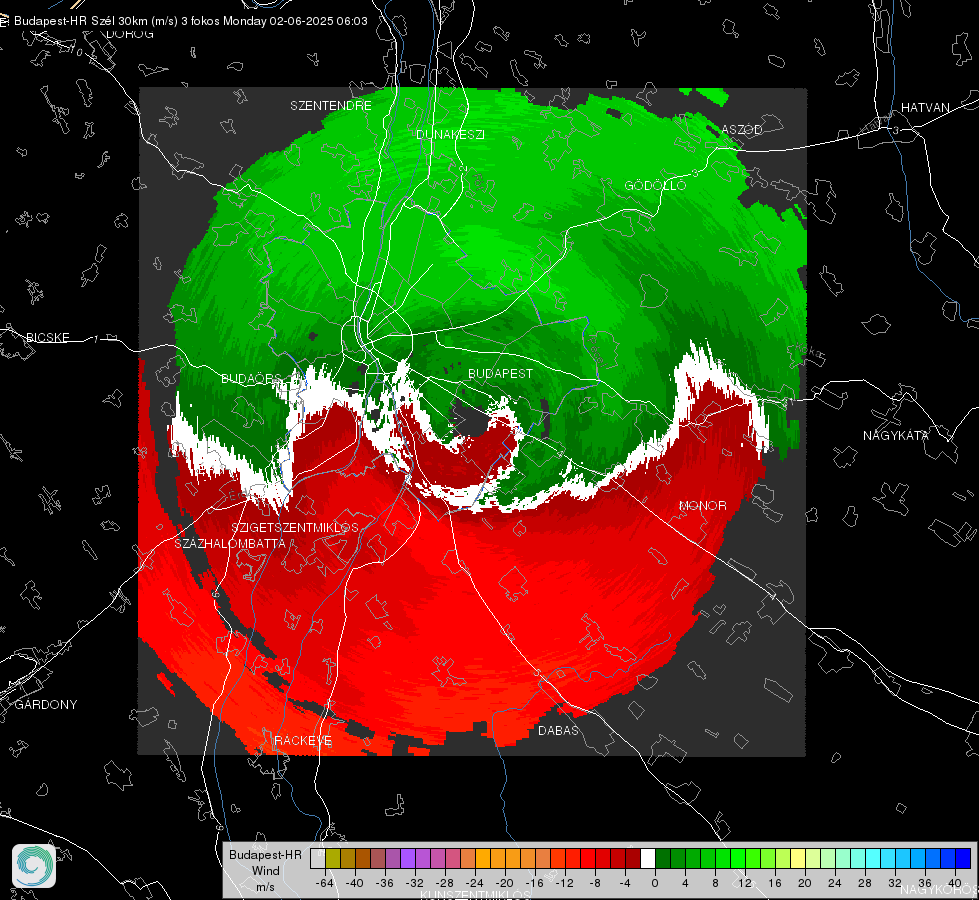Click the Budapest-HR text in the legend
This screenshot has width=979, height=900.
coord(265,854)
